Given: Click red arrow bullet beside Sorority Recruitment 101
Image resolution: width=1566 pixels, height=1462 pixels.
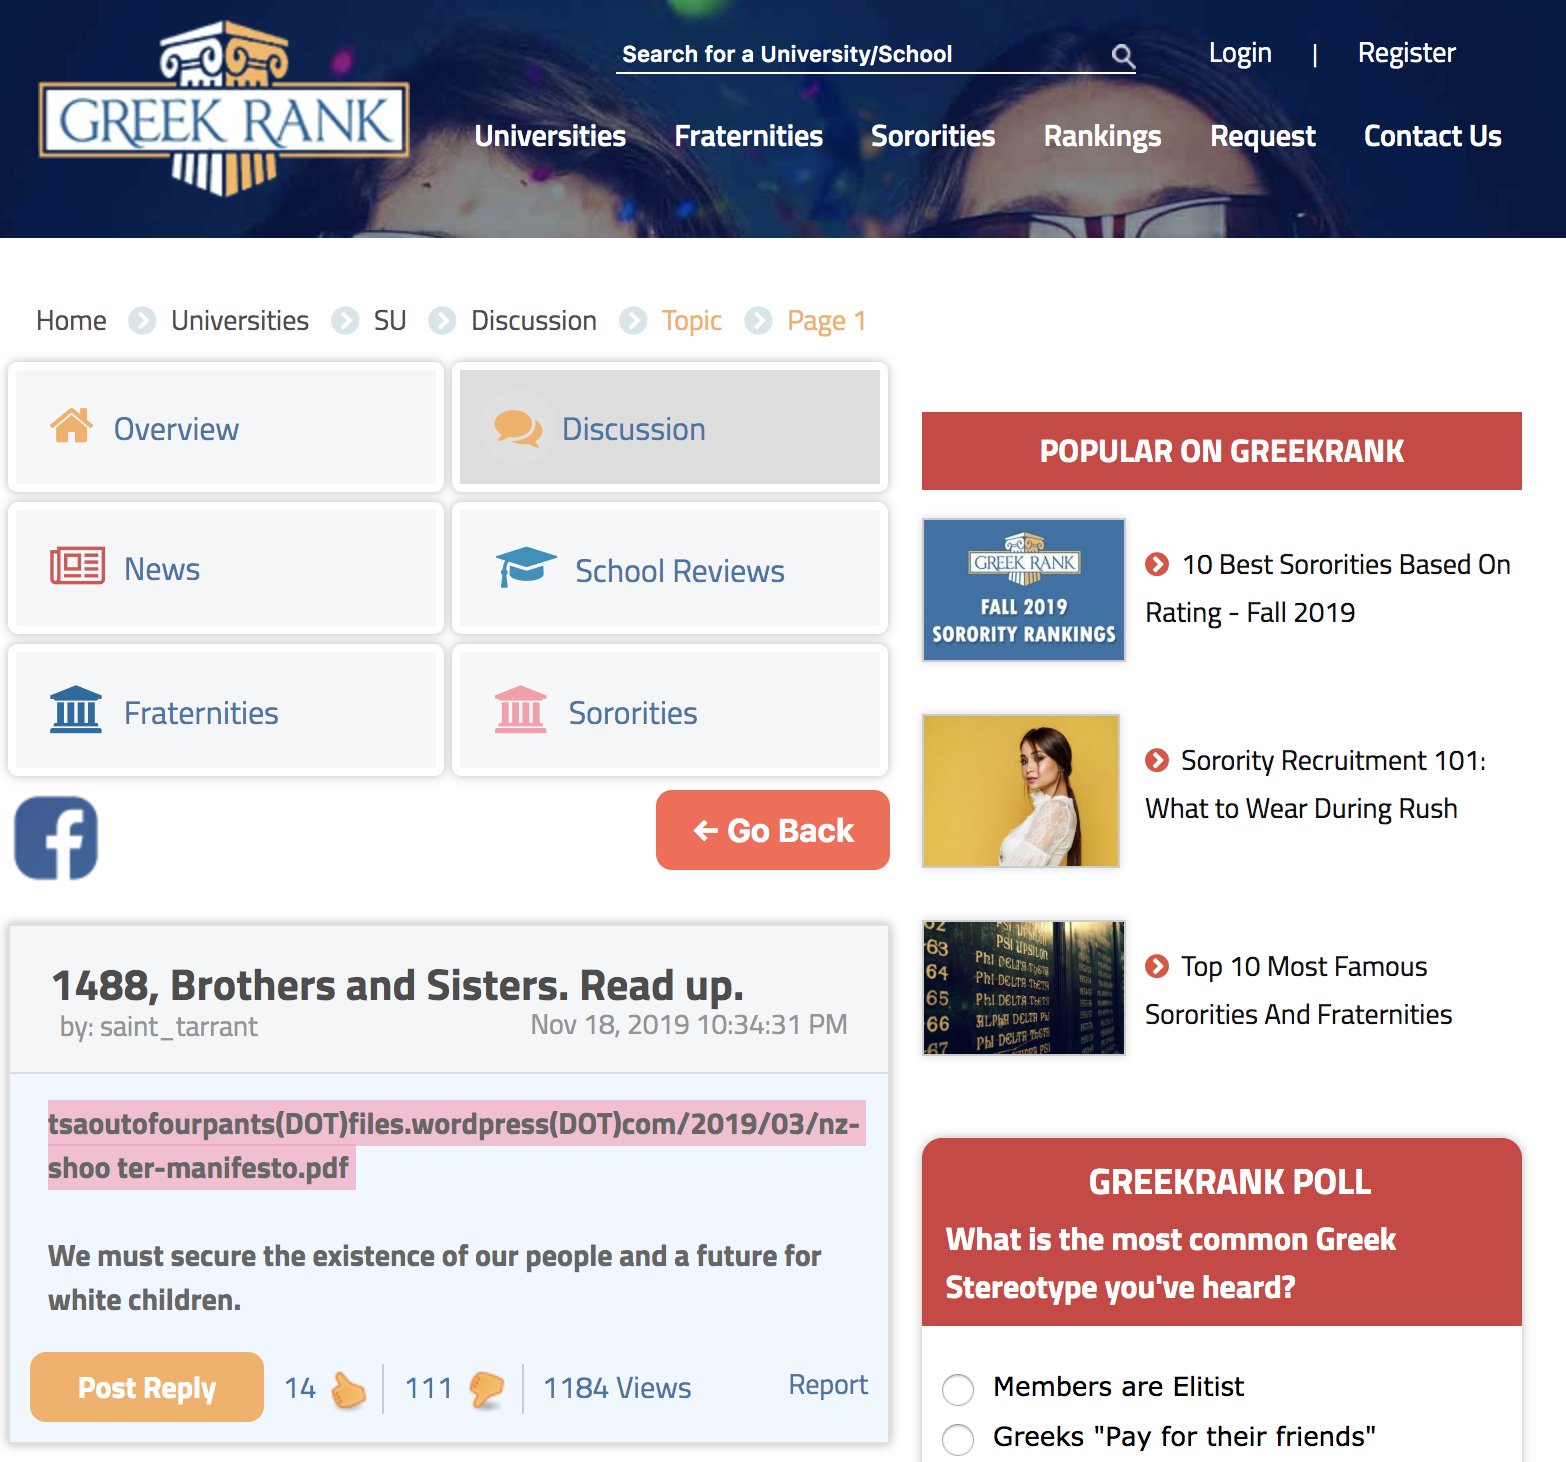Looking at the screenshot, I should [x=1157, y=761].
